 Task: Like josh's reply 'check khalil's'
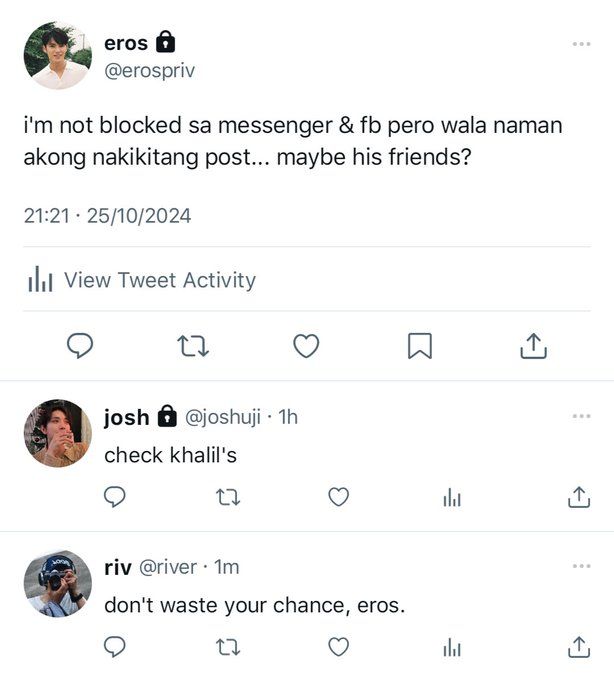[339, 497]
